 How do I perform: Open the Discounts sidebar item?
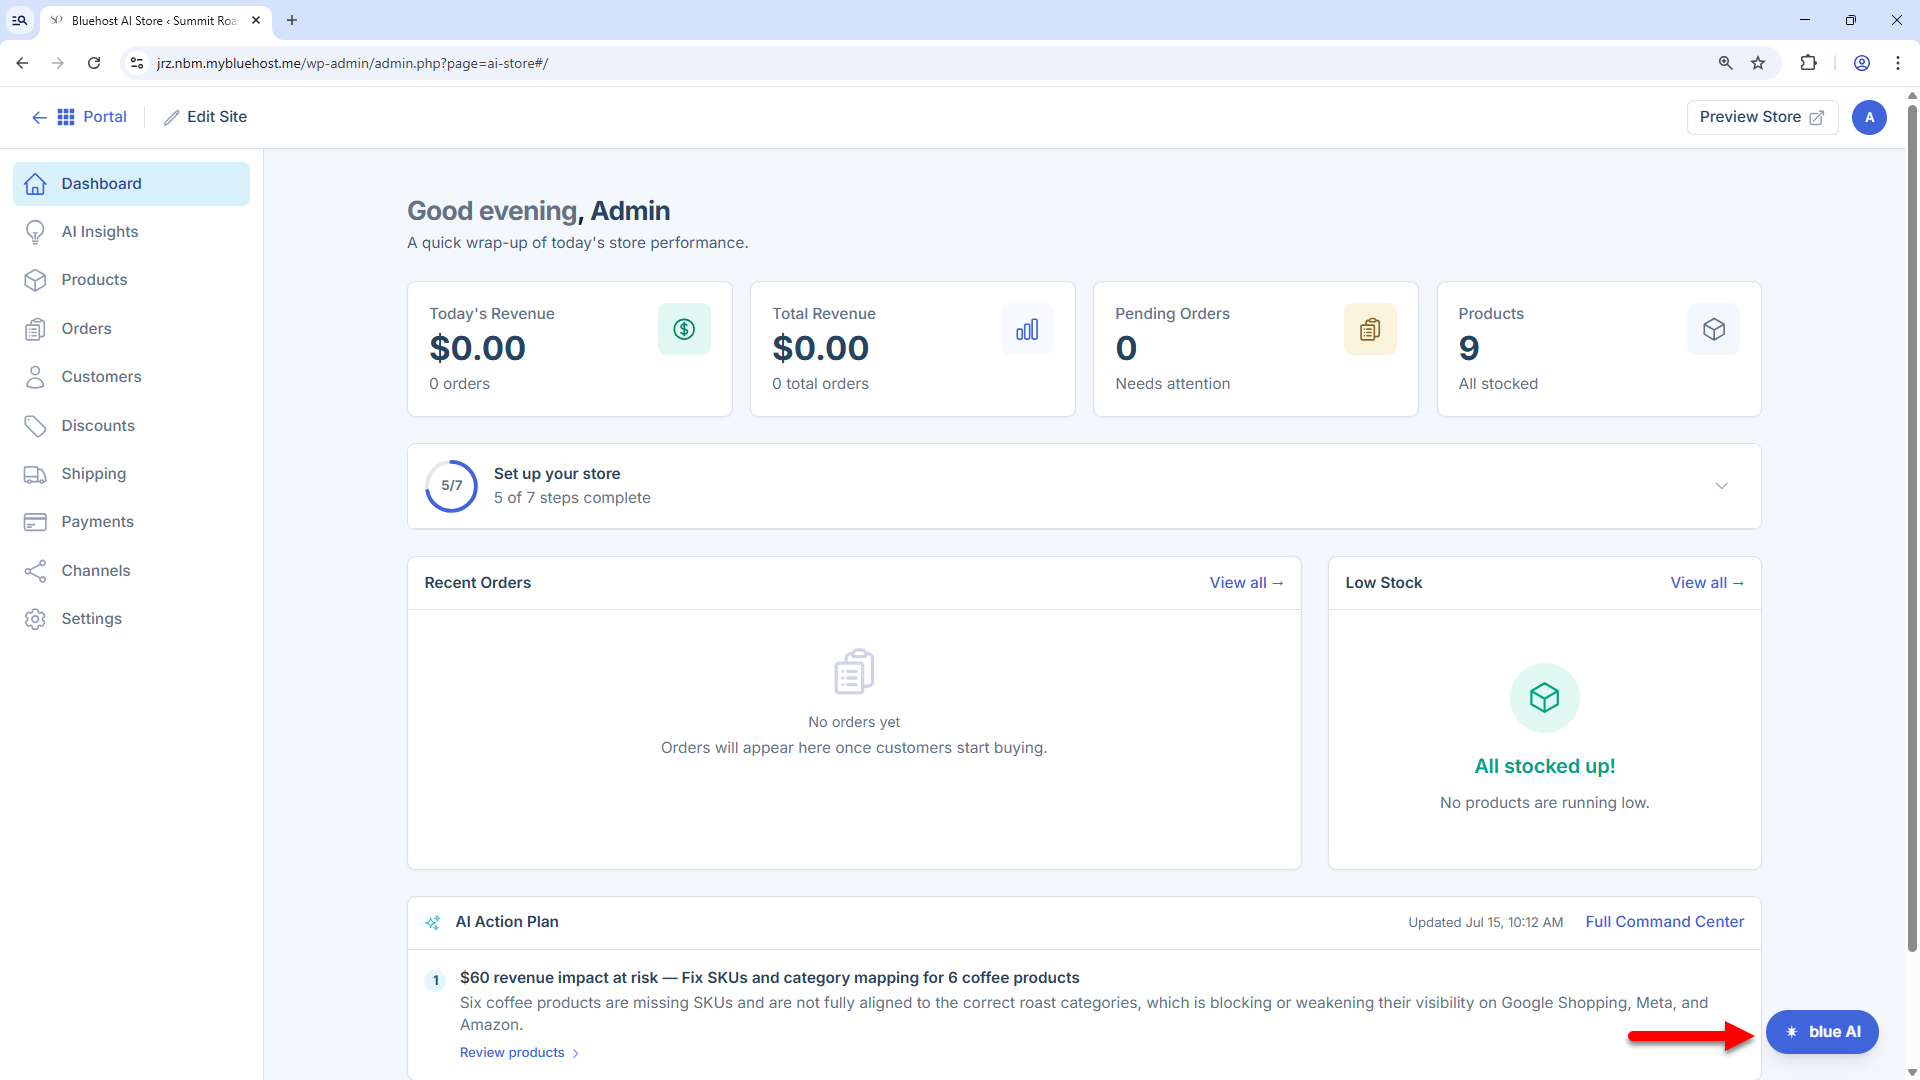131,426
